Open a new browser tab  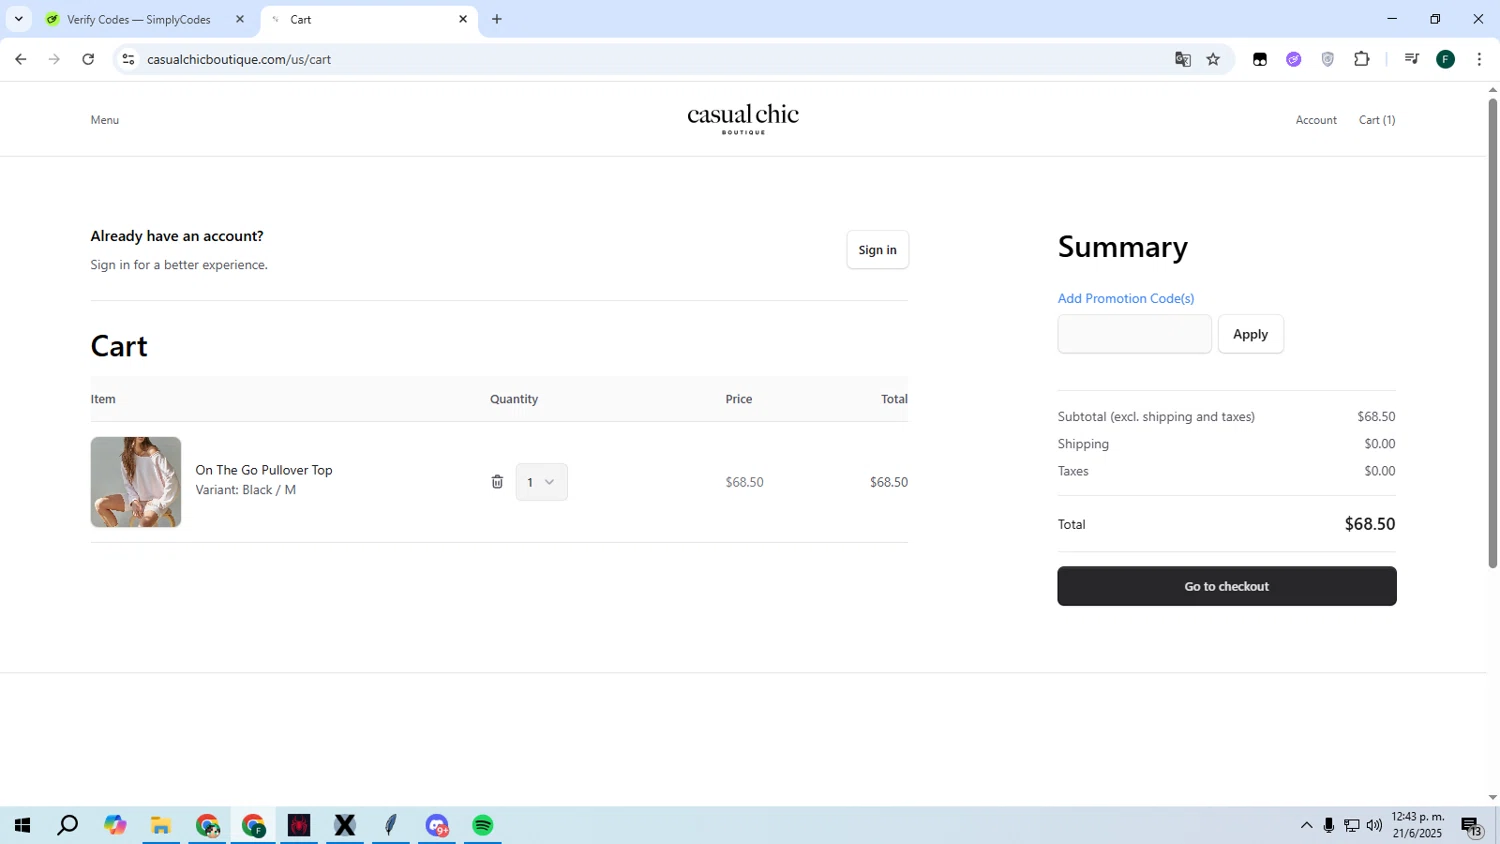[497, 19]
